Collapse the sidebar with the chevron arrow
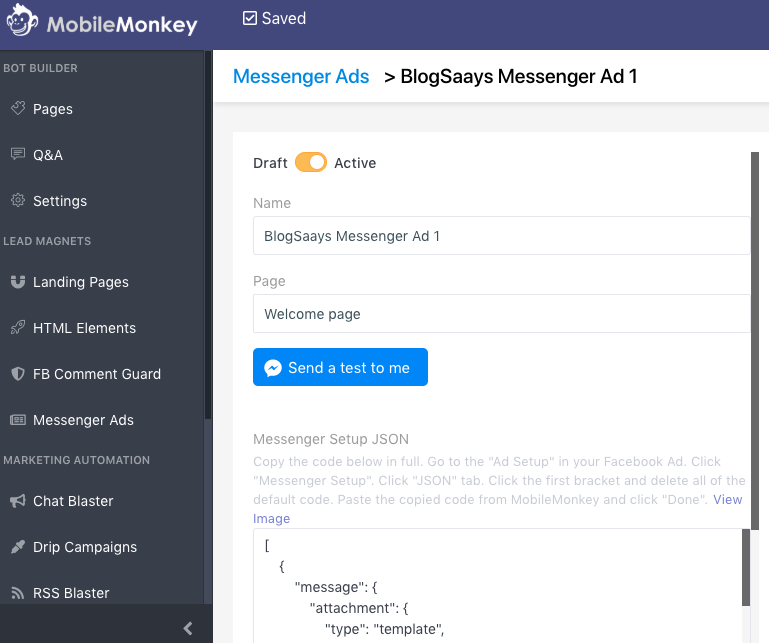This screenshot has height=643, width=769. tap(188, 628)
